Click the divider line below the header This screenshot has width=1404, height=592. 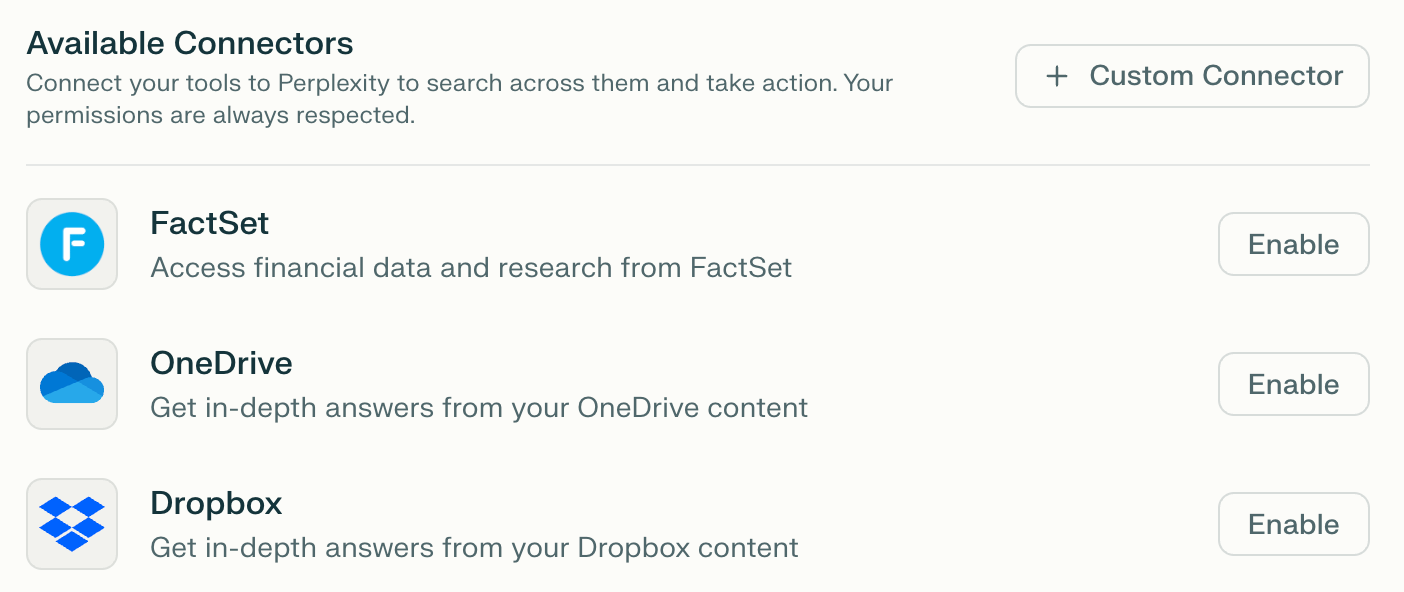point(698,165)
